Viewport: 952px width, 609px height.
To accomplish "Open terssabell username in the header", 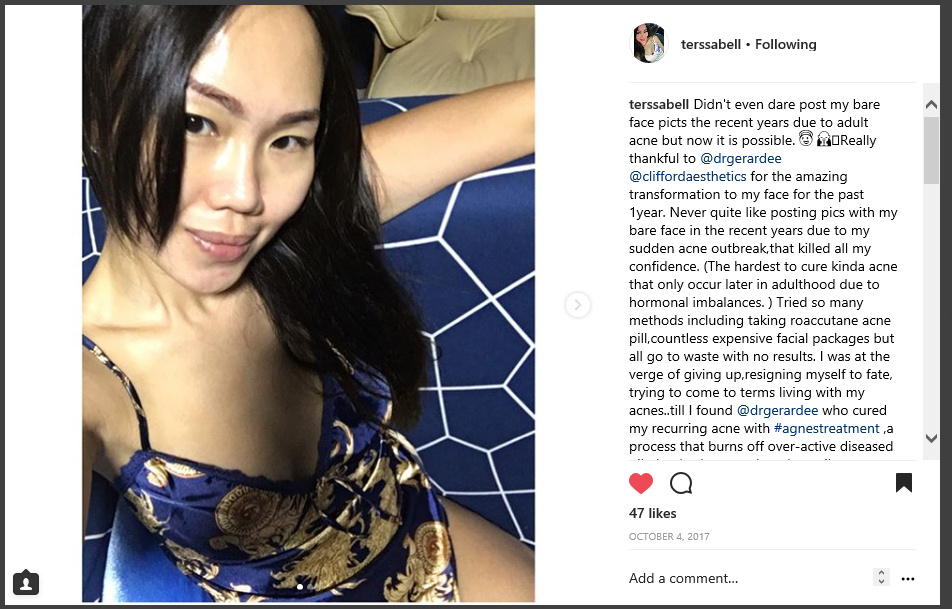I will click(x=710, y=44).
